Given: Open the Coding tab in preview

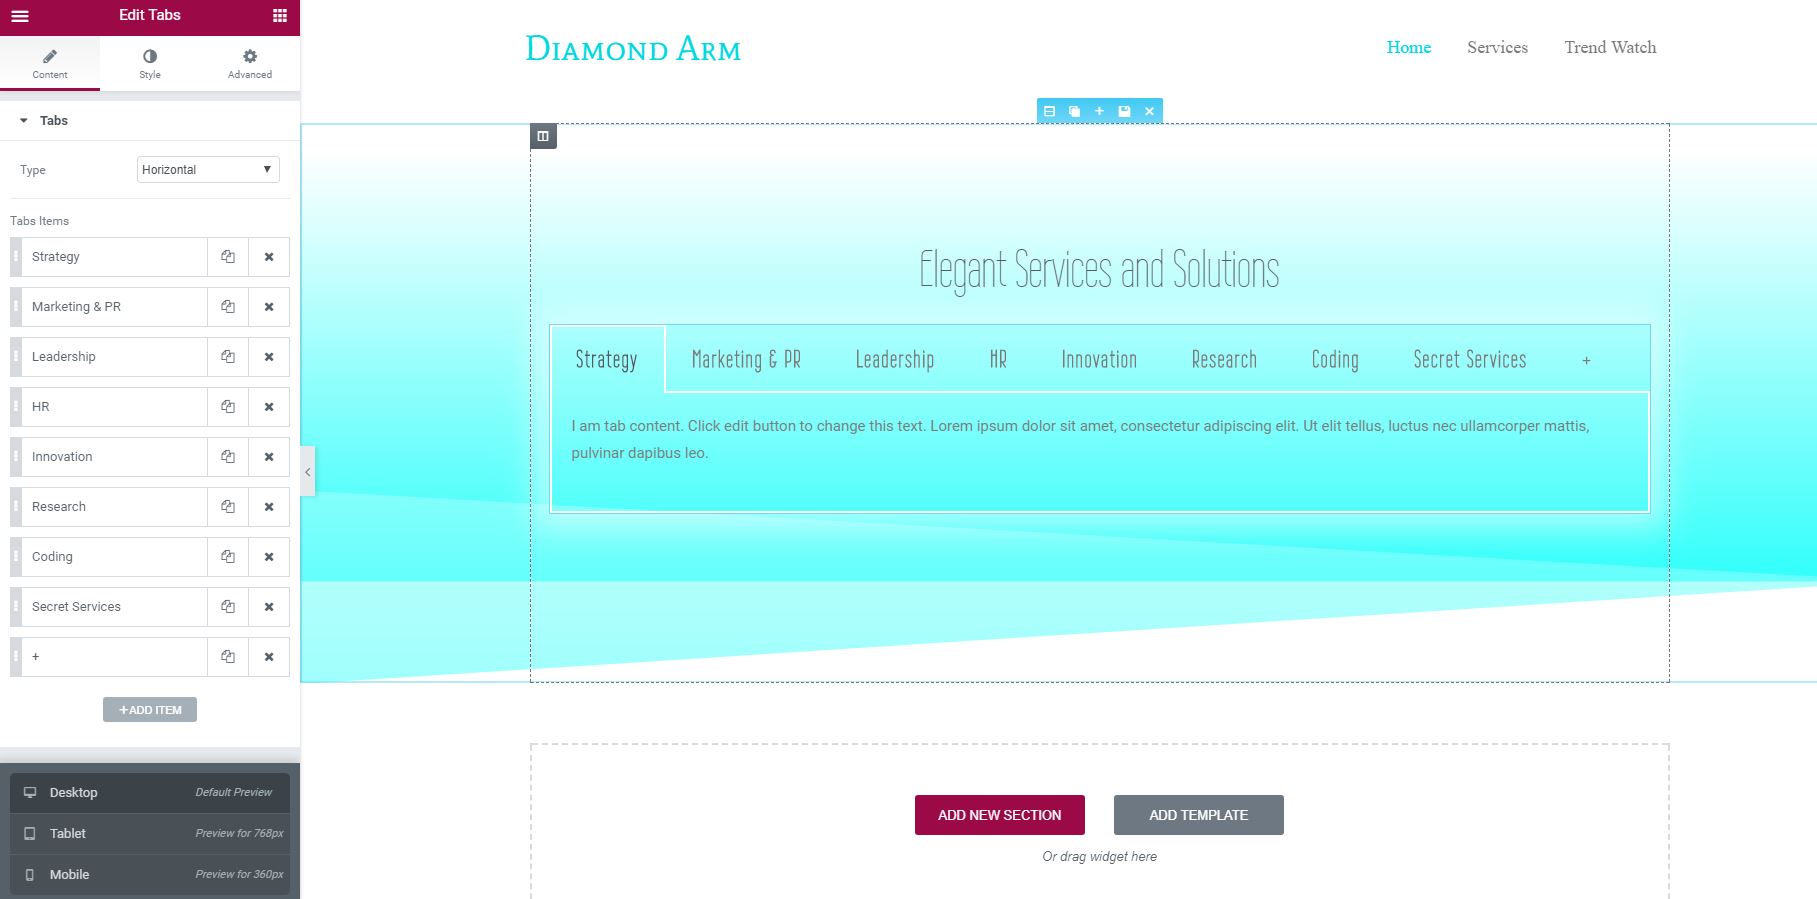Looking at the screenshot, I should click(1335, 359).
